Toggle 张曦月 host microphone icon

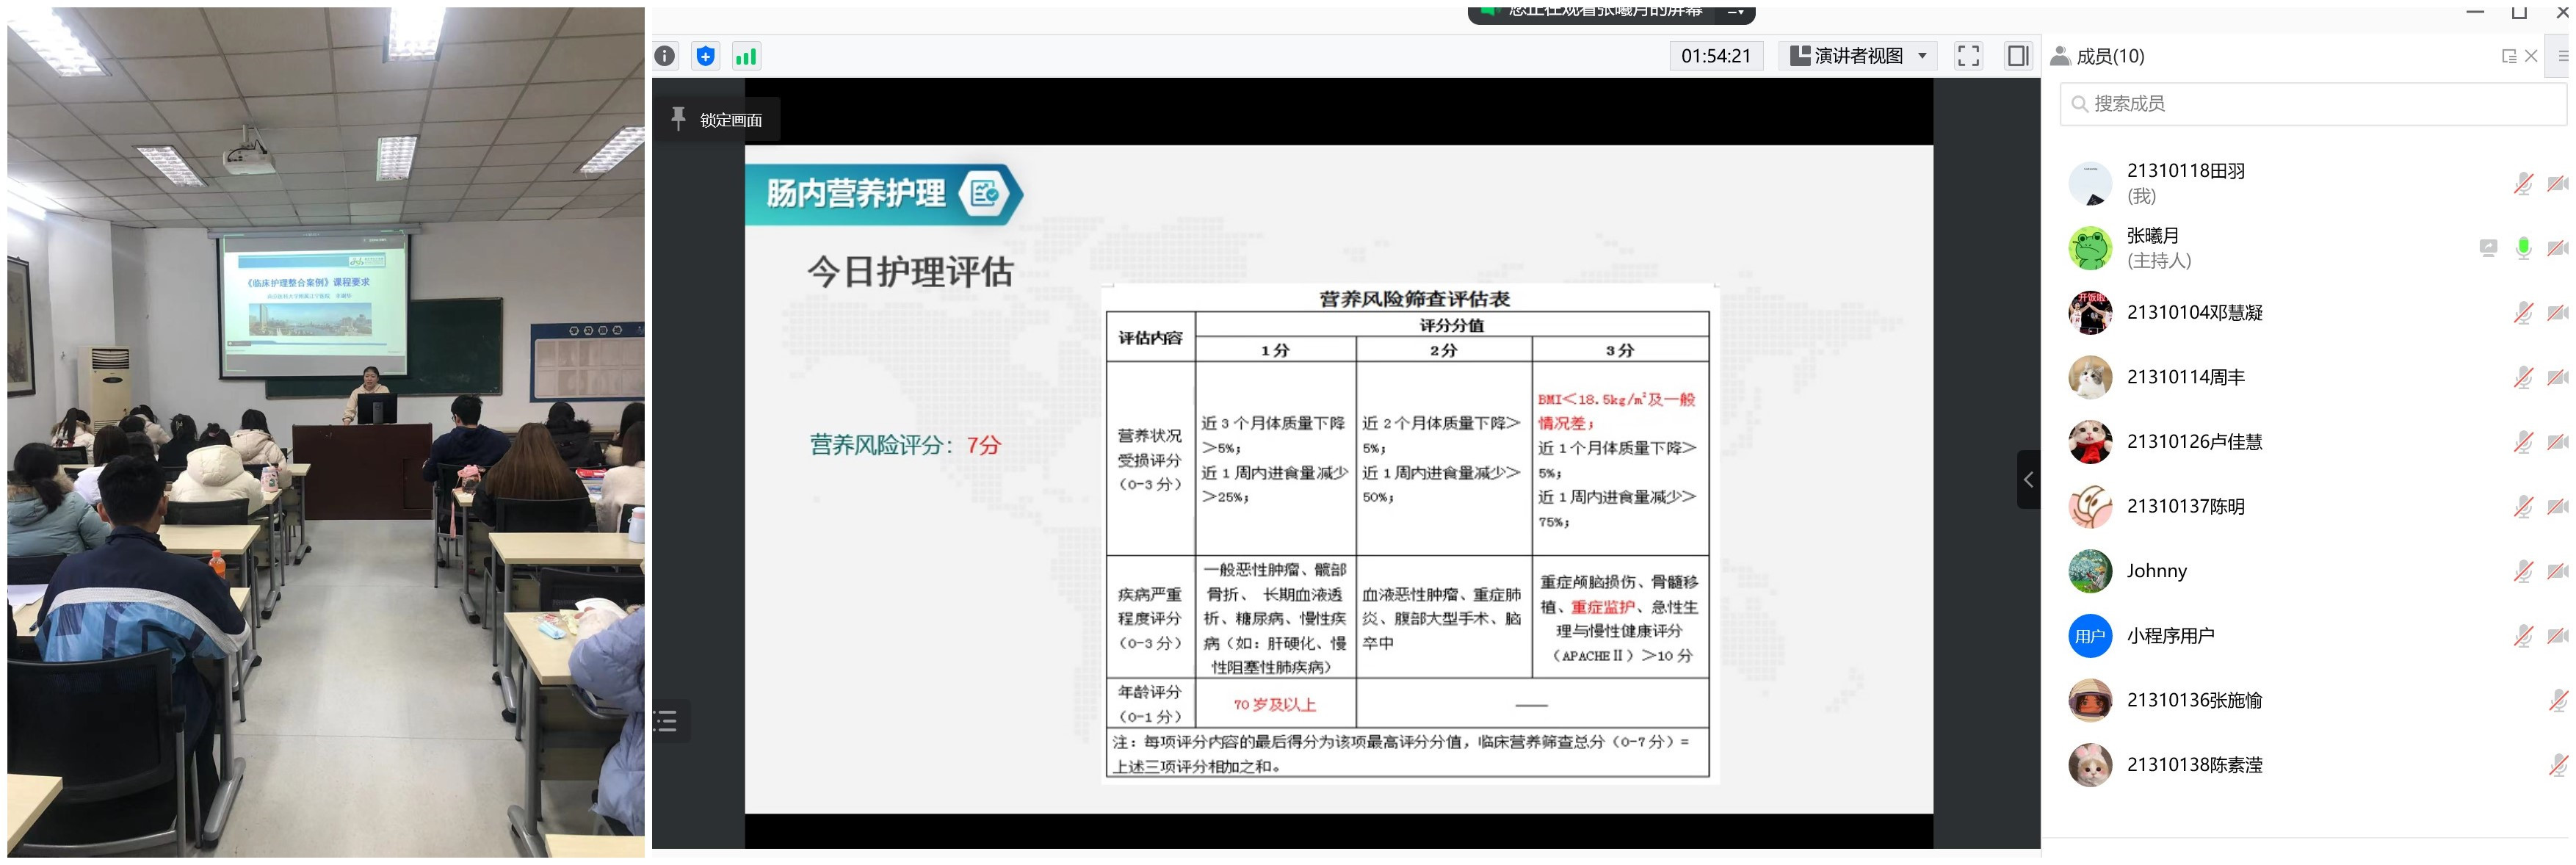tap(2523, 248)
